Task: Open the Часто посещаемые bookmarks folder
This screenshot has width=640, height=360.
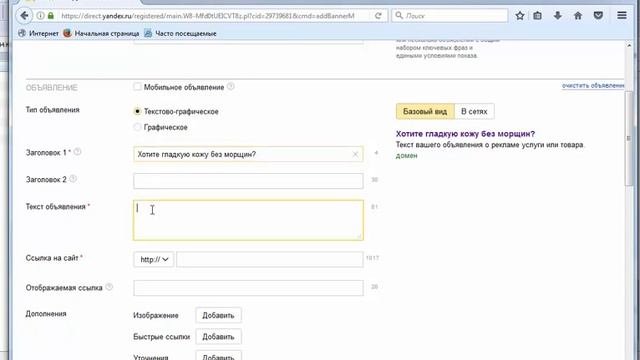Action: 180,33
